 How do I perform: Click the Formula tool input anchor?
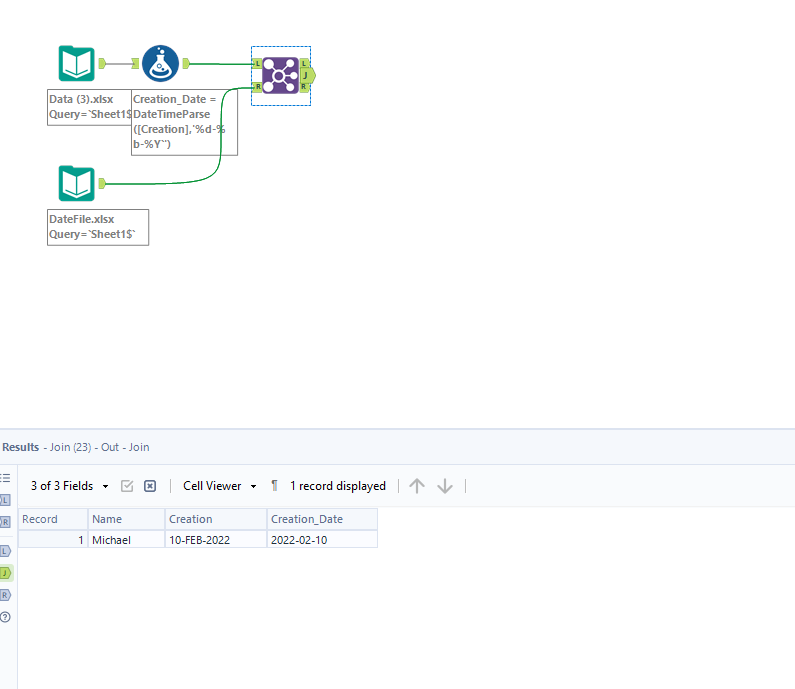(x=135, y=63)
